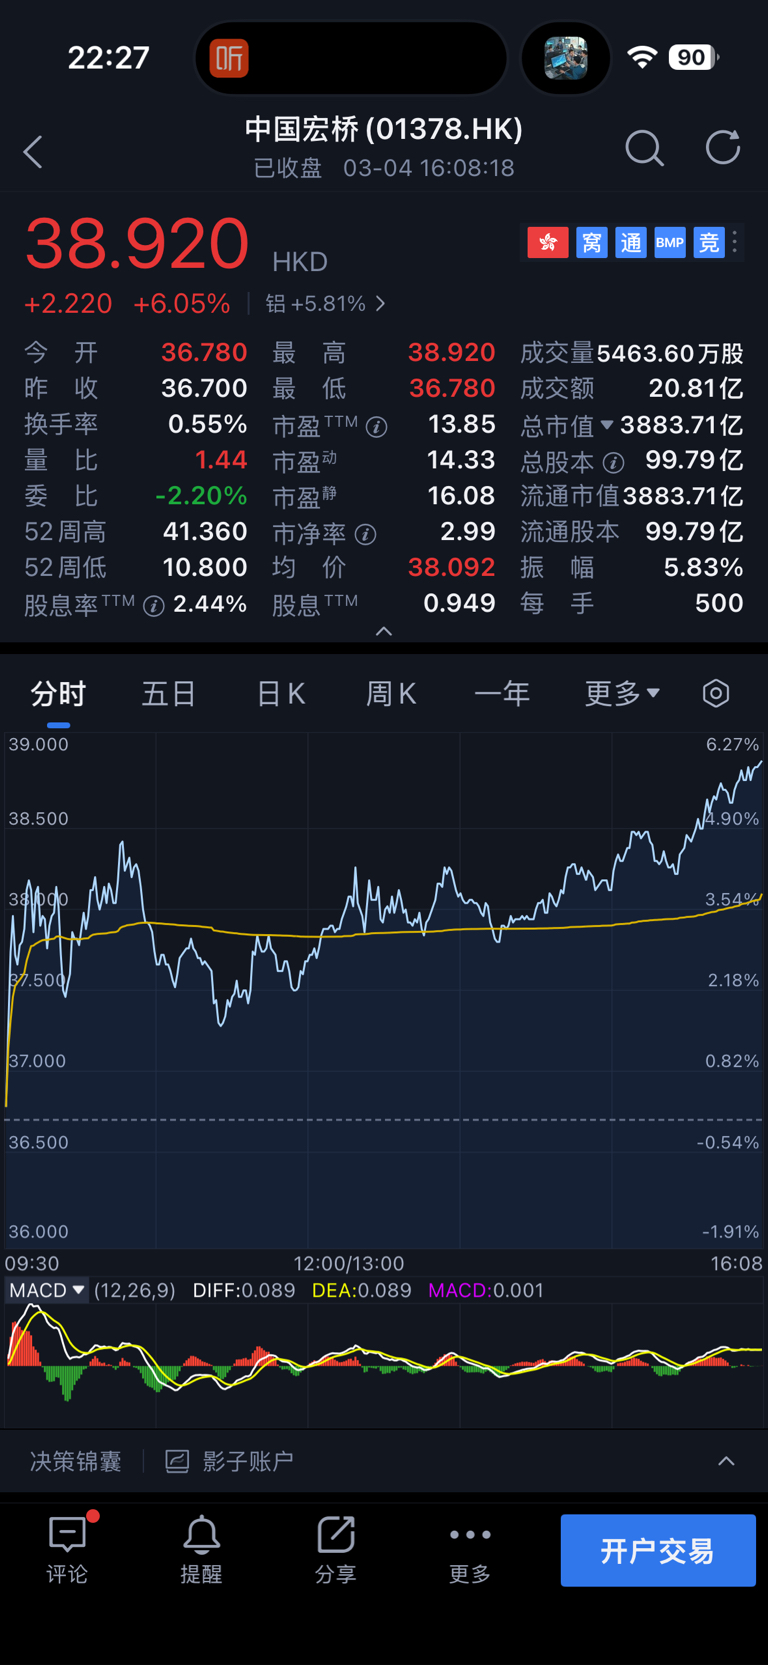Open the 影子账户 shadow account
The width and height of the screenshot is (769, 1665).
(229, 1461)
